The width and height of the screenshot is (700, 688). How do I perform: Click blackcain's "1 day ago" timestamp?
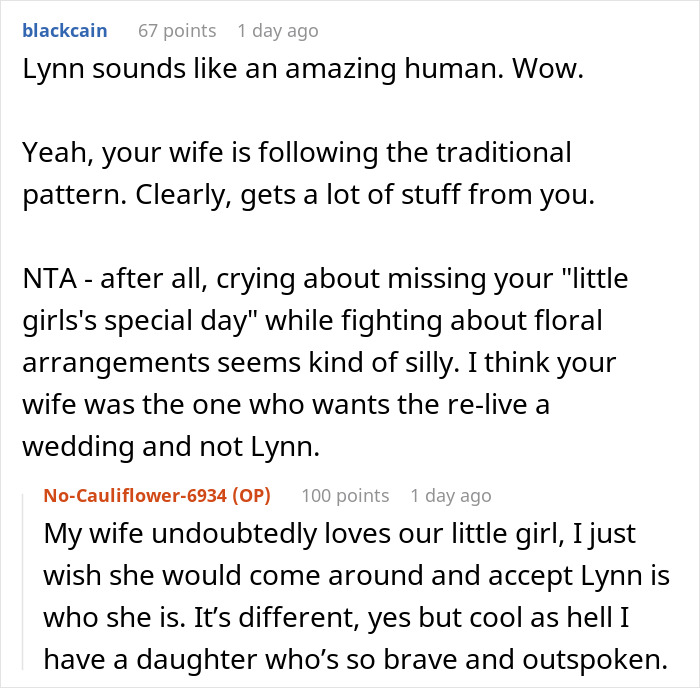(277, 31)
